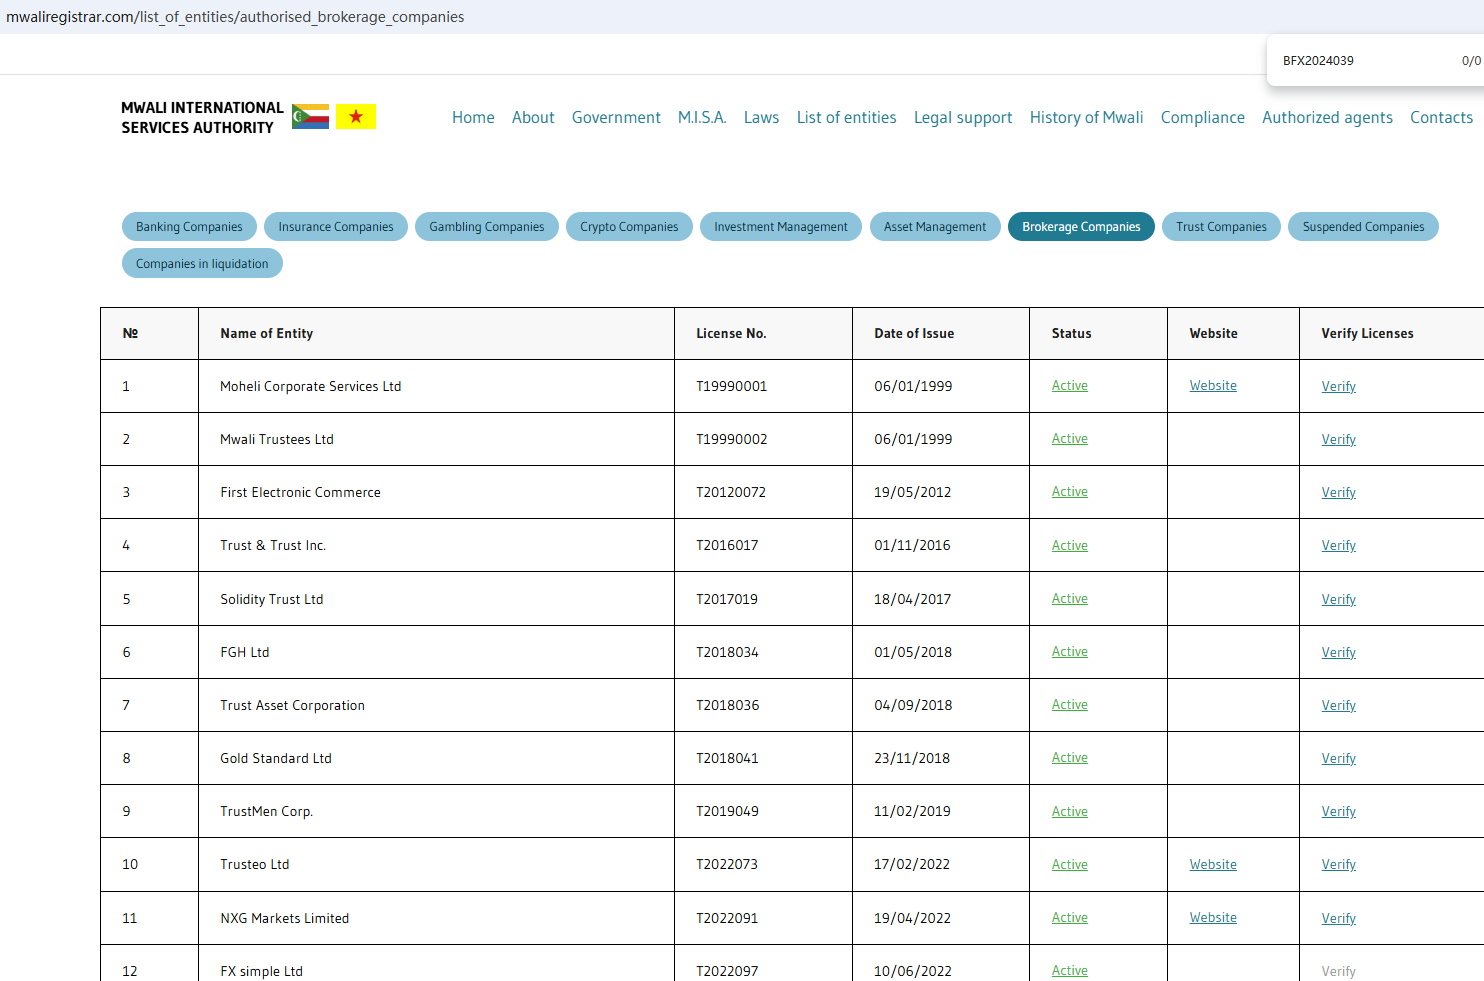This screenshot has width=1484, height=981.
Task: Open Moheli Corporate Services Ltd website link
Action: click(x=1213, y=386)
